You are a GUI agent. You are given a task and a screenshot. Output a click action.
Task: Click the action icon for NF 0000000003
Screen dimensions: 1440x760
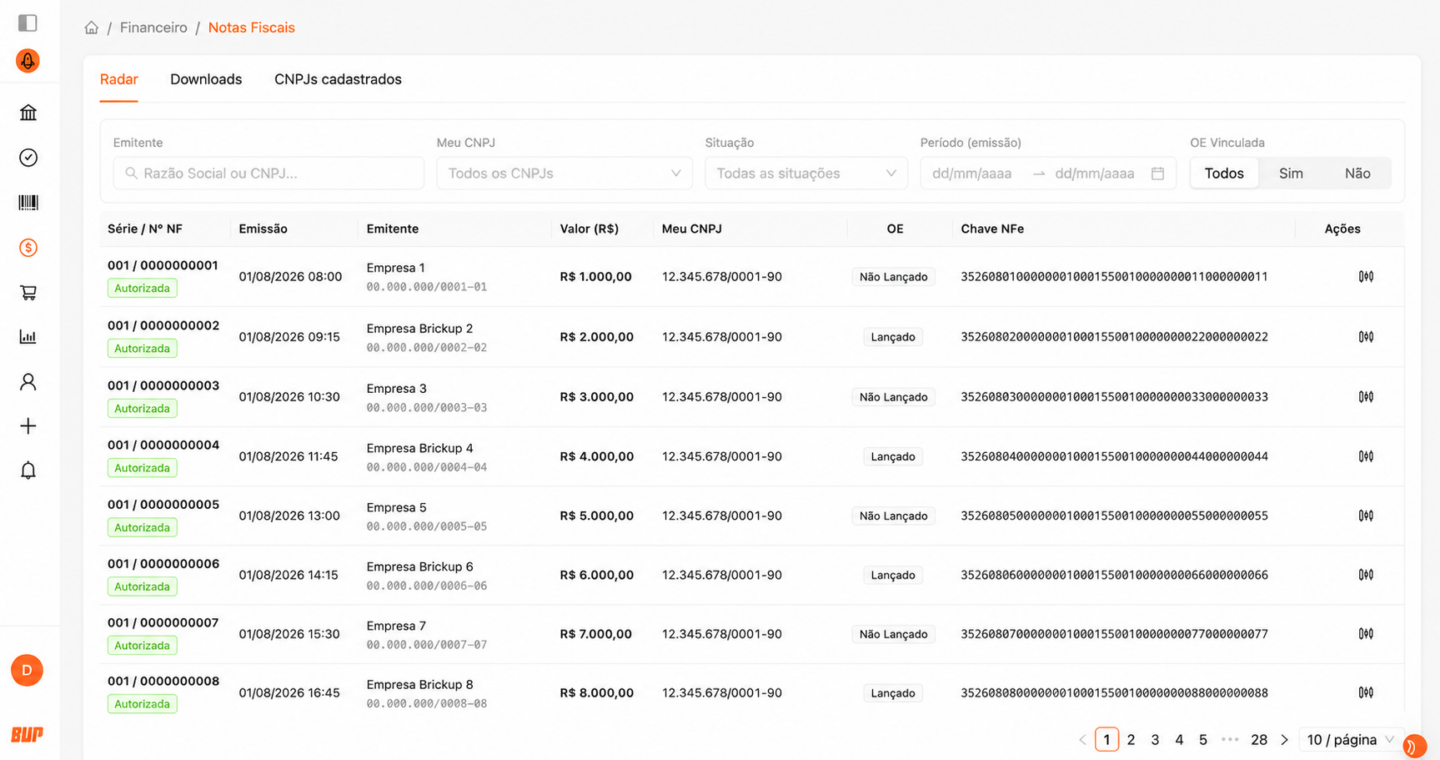(1366, 397)
